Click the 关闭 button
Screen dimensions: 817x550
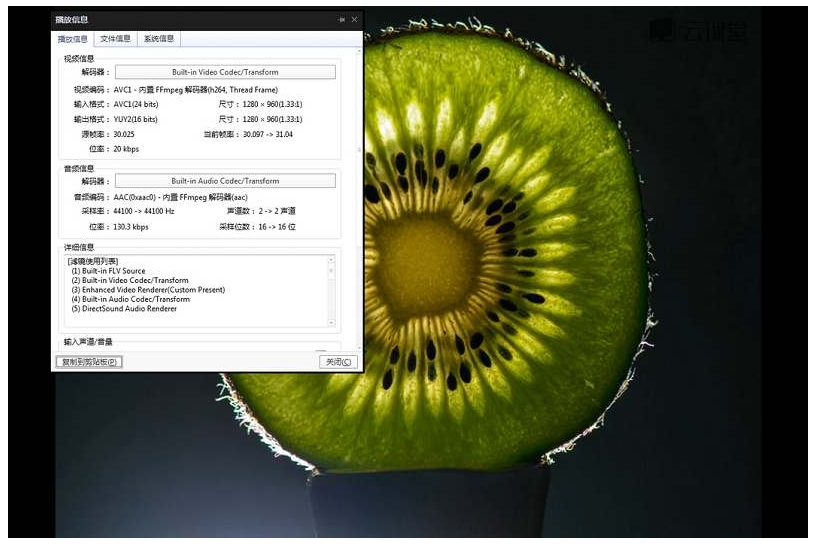point(338,362)
